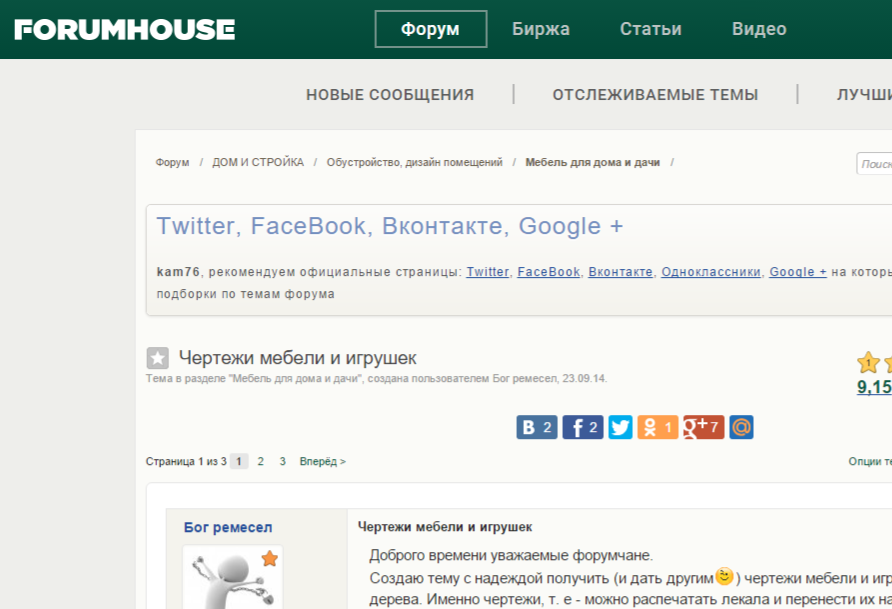The image size is (892, 609).
Task: Click the first gold rating star
Action: coord(868,362)
